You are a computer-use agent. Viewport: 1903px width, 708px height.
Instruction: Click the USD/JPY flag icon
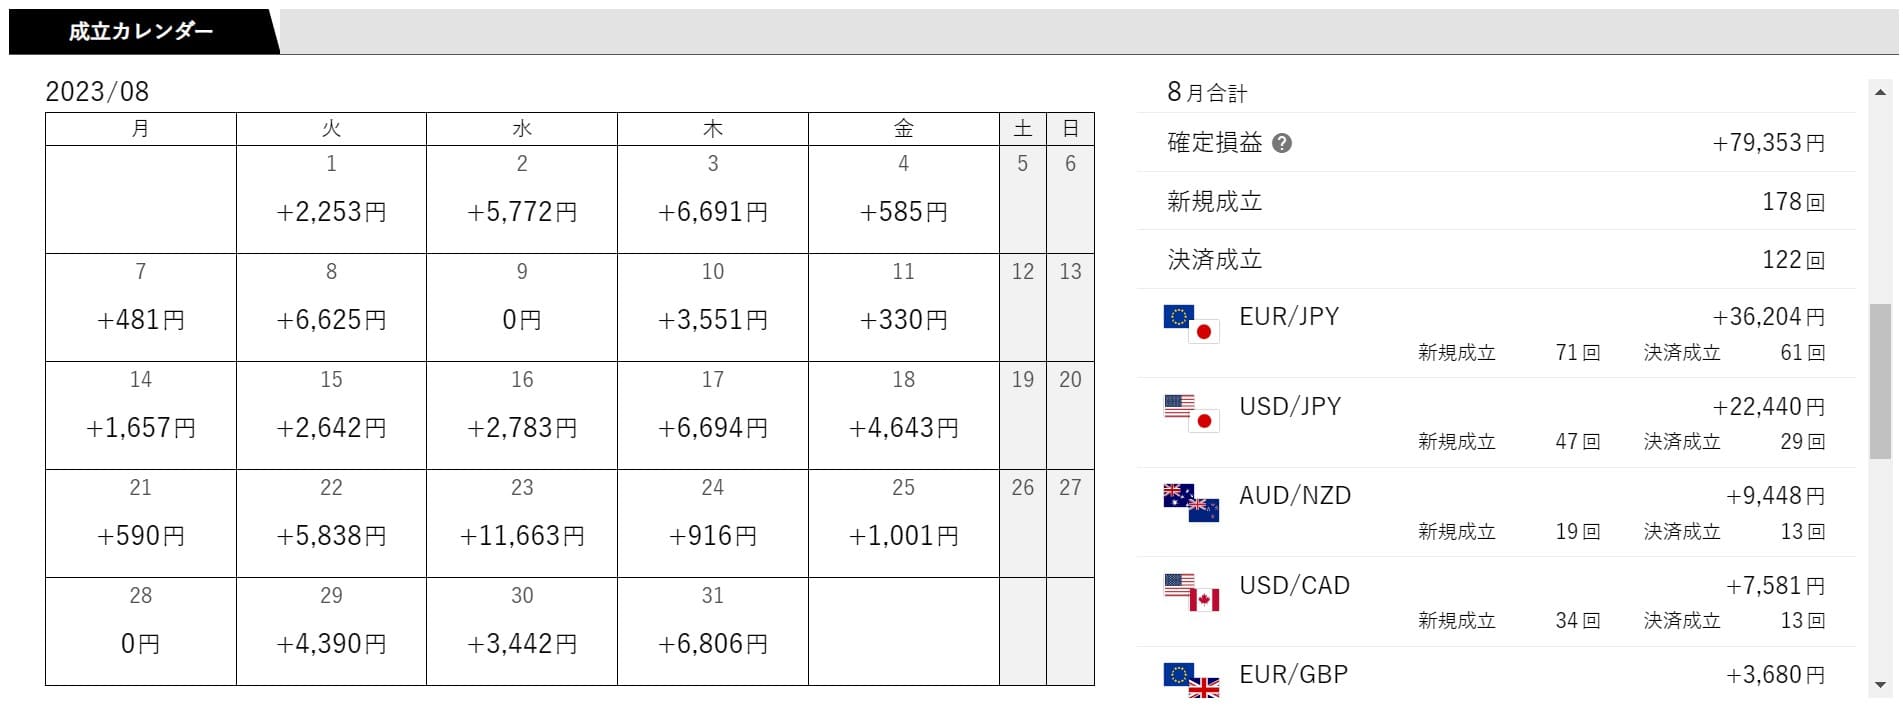click(1192, 413)
